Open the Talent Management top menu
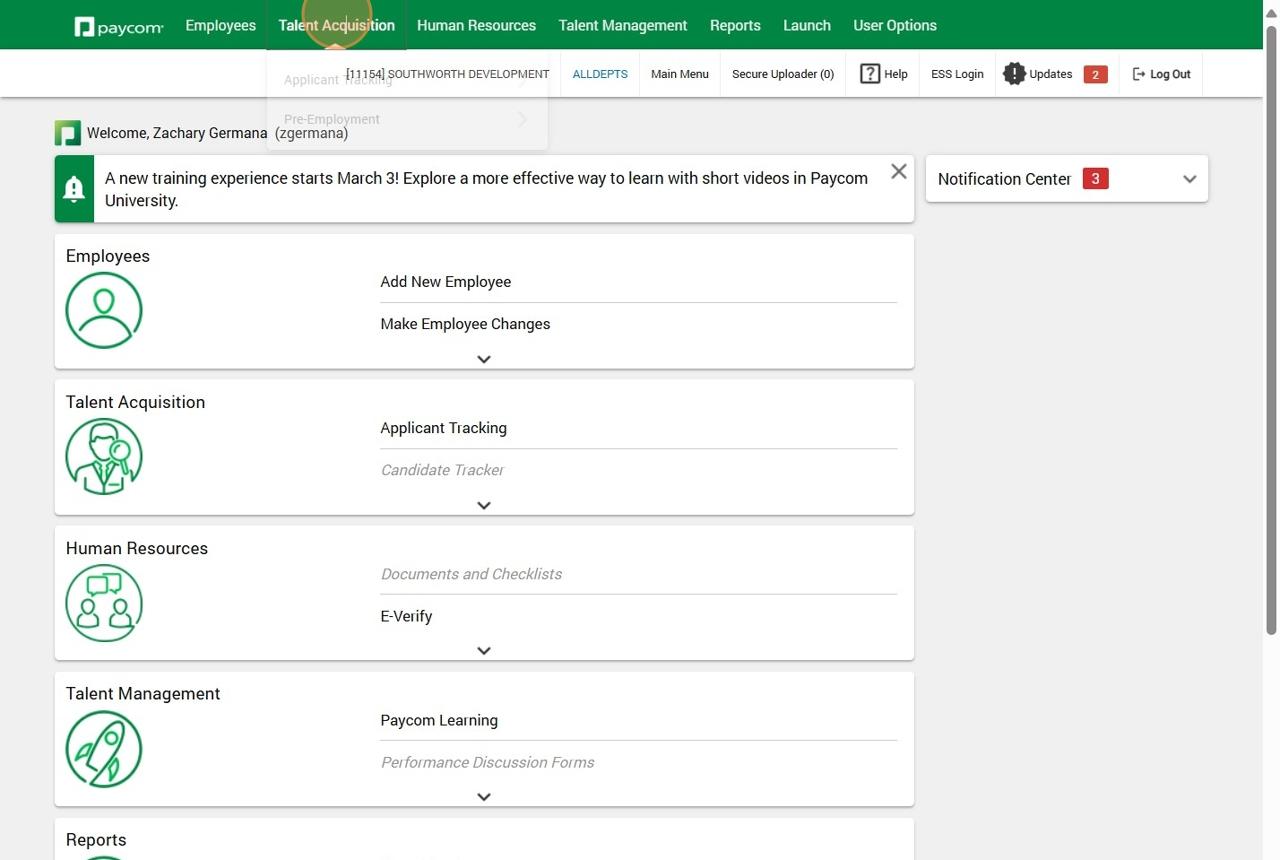 click(623, 25)
